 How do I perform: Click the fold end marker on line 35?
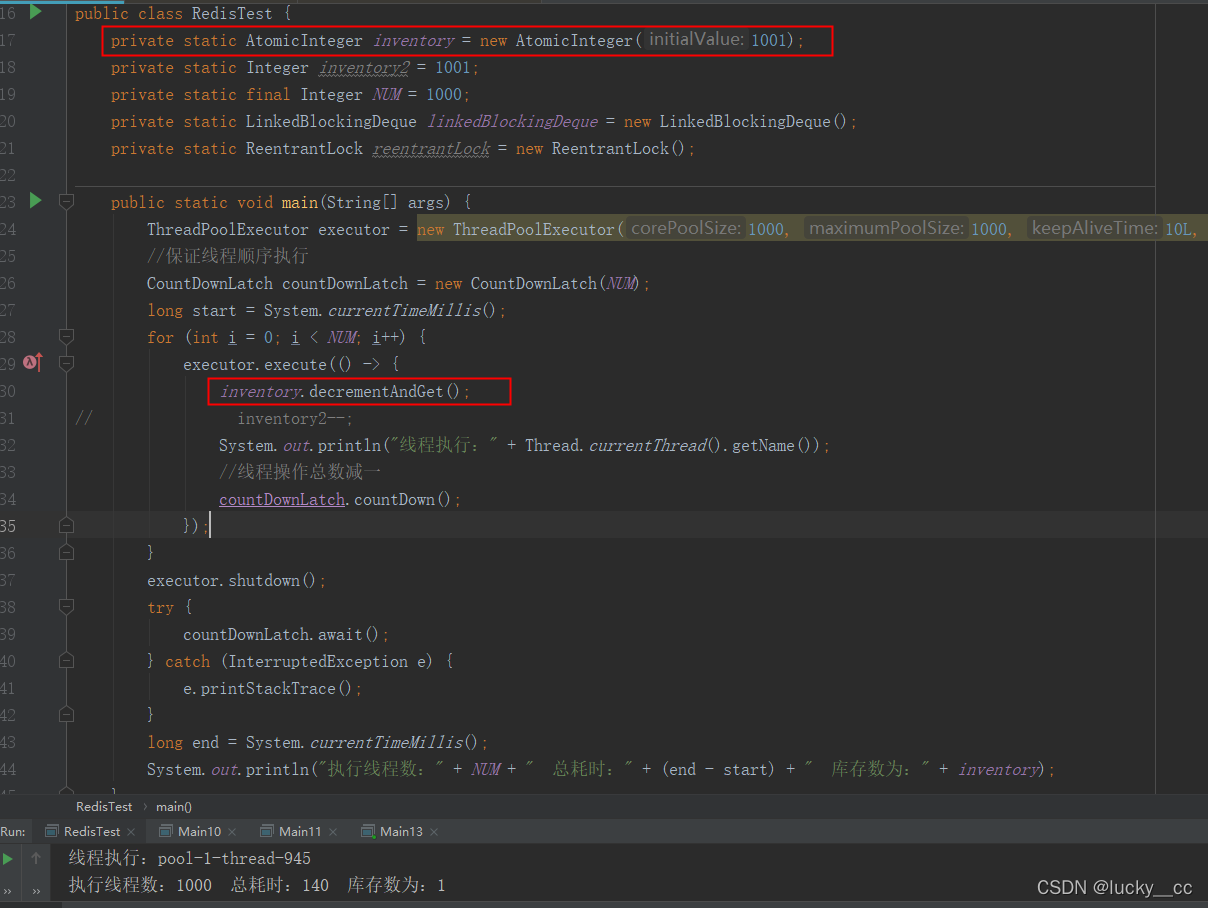pyautogui.click(x=66, y=525)
